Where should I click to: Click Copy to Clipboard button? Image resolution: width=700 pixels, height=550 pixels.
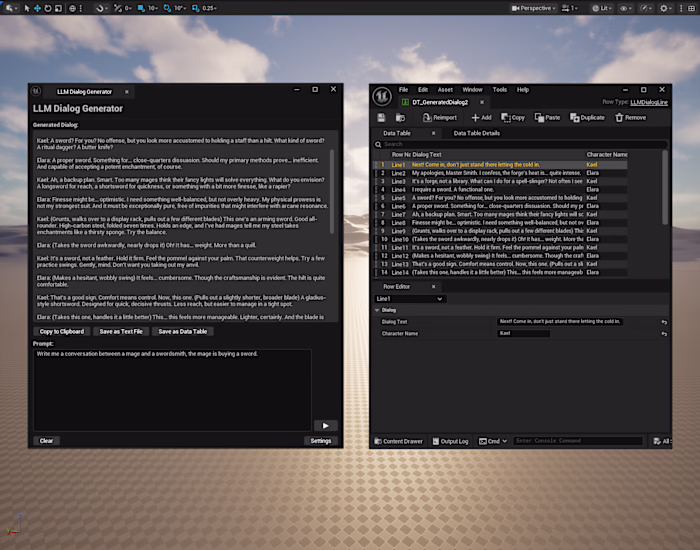point(62,331)
